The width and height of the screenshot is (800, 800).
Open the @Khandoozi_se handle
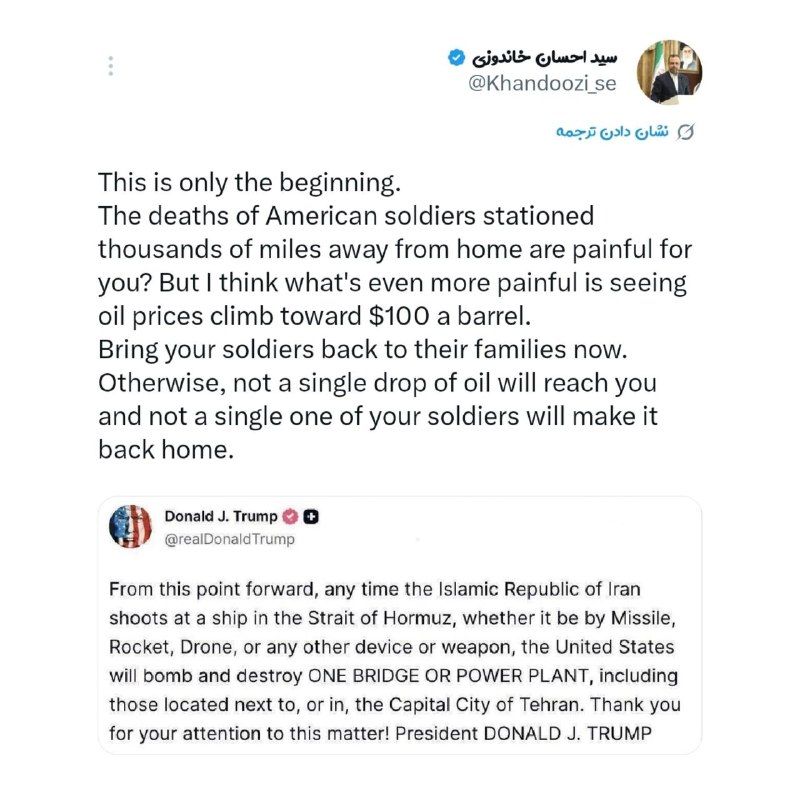(542, 83)
